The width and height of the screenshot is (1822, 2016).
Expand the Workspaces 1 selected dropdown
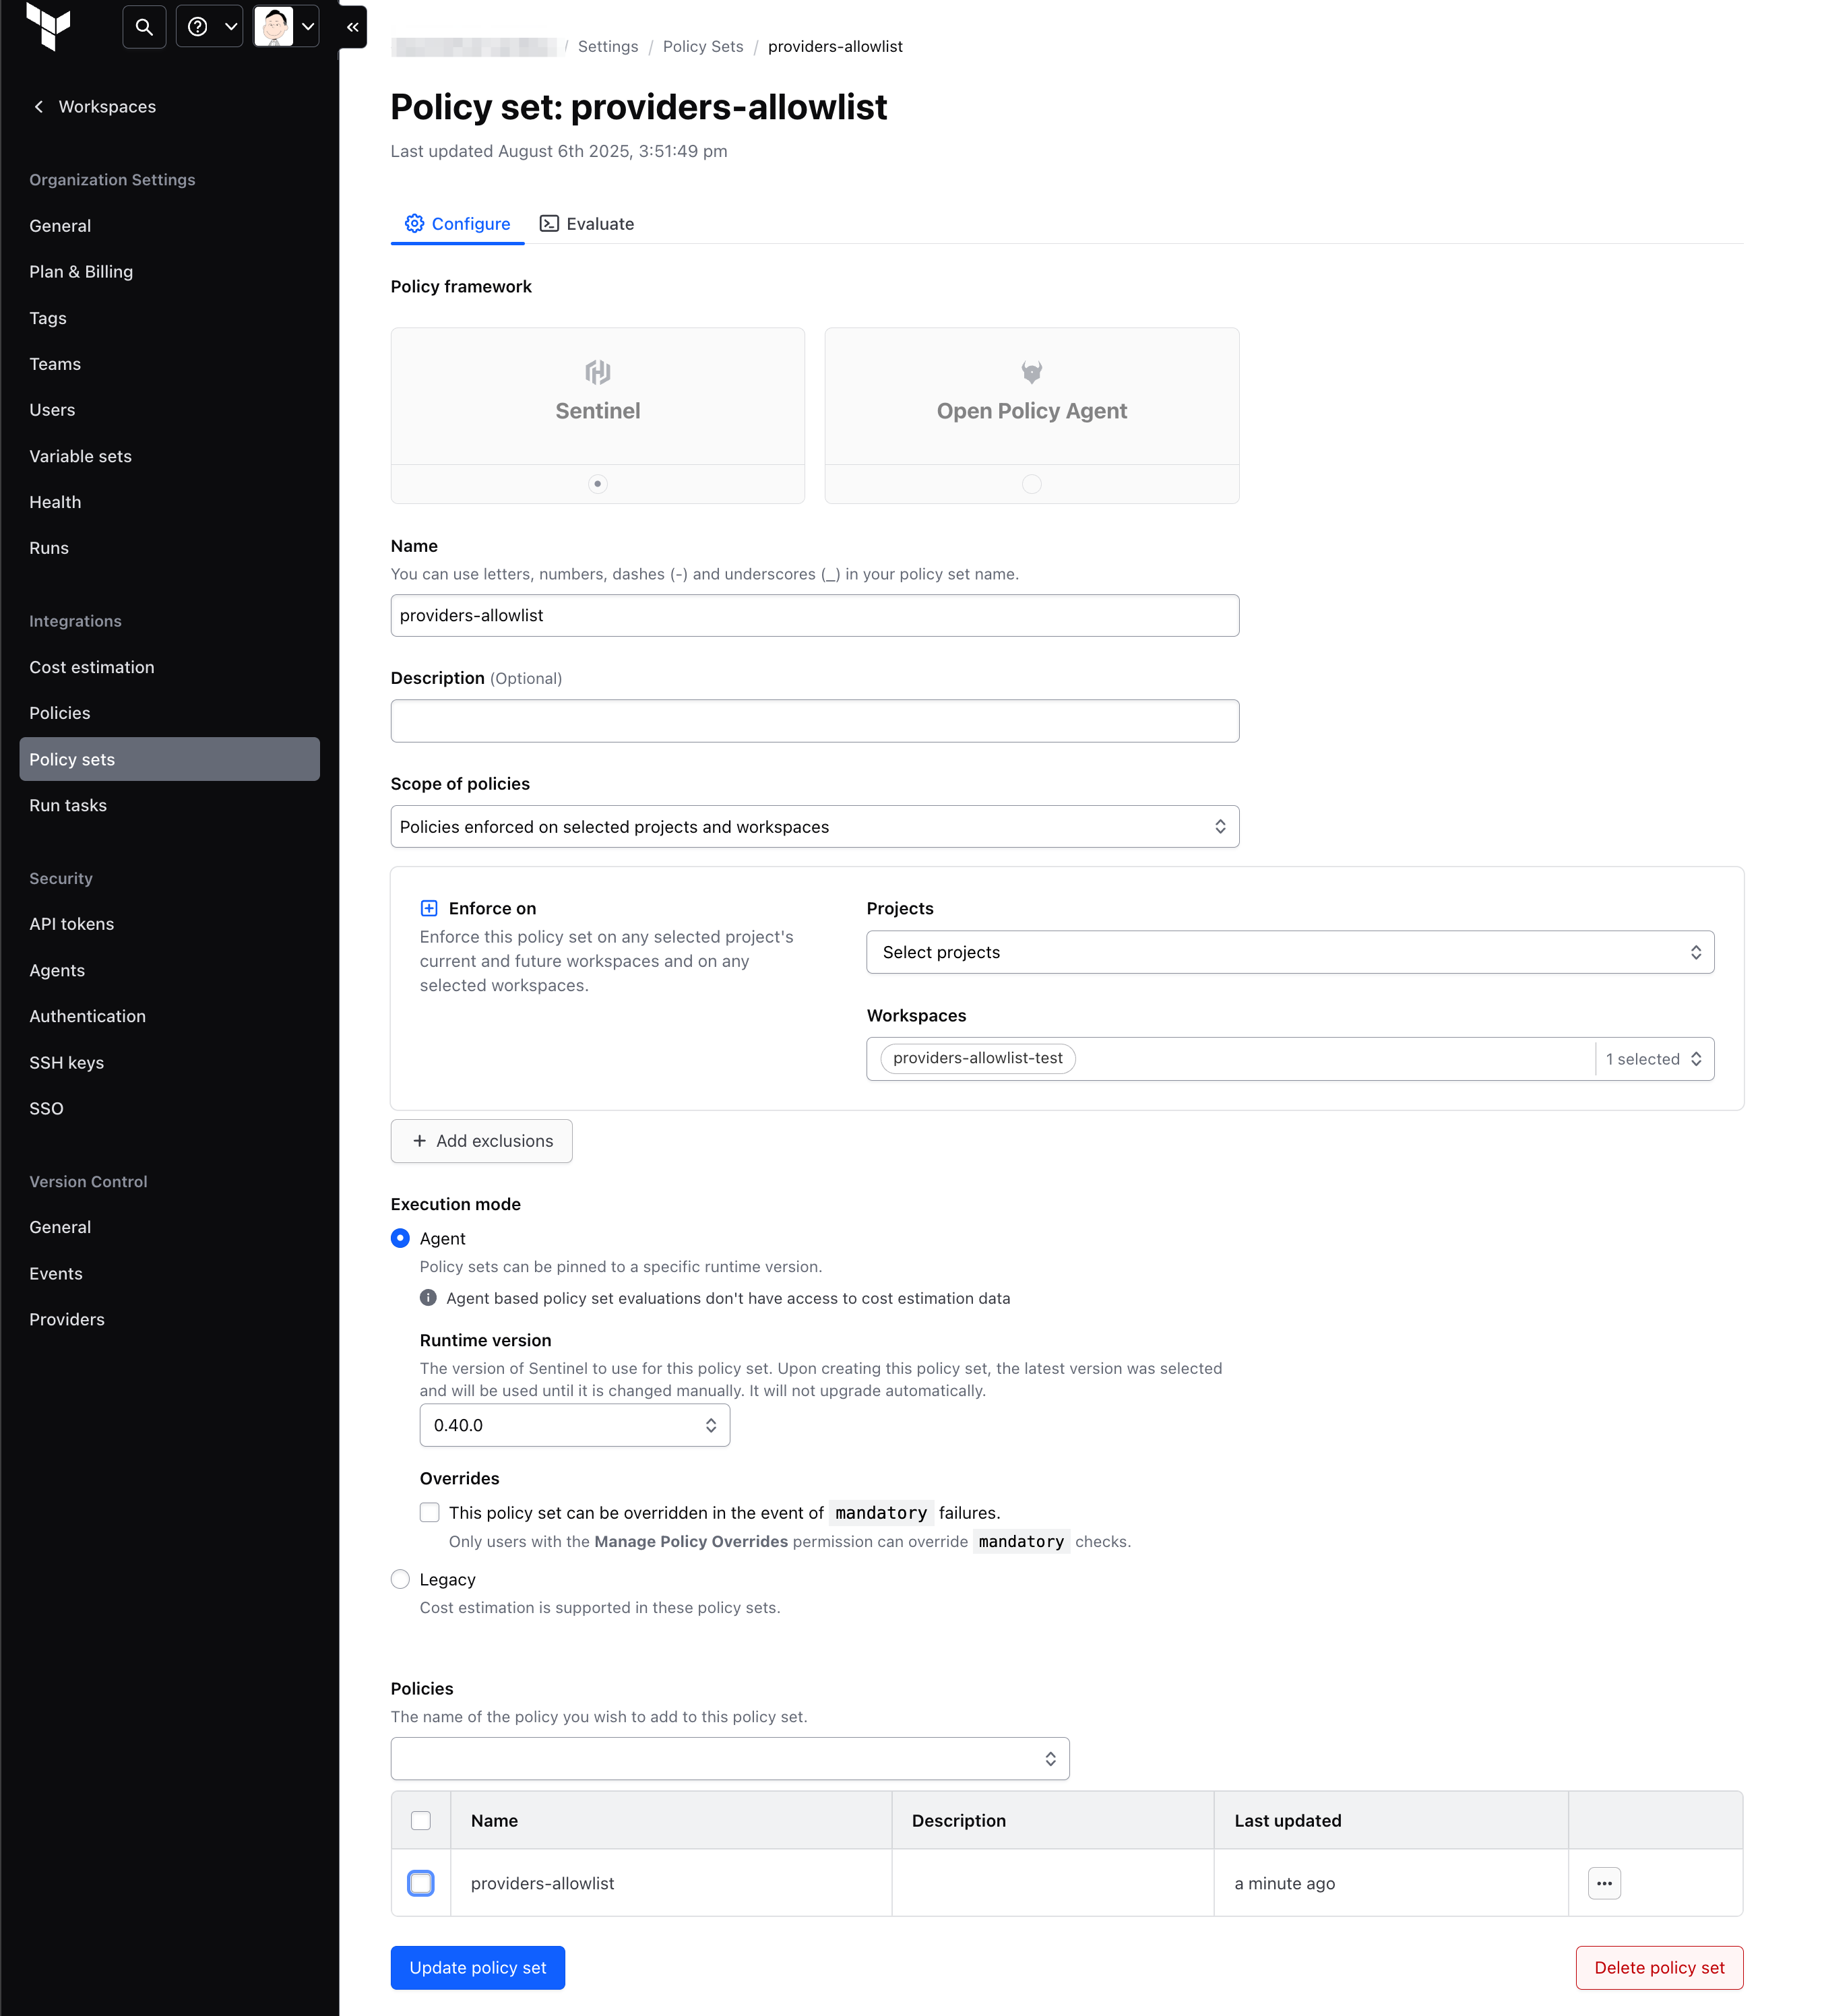(x=1654, y=1059)
